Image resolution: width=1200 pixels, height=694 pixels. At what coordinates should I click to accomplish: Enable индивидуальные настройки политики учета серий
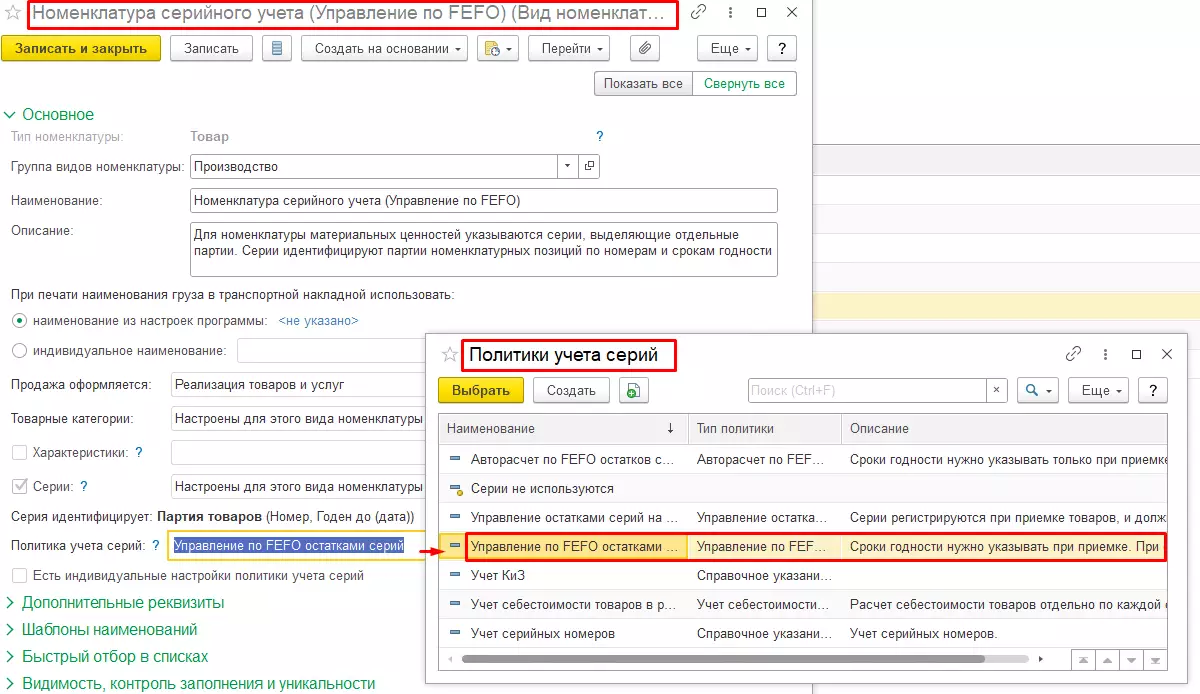pos(19,576)
